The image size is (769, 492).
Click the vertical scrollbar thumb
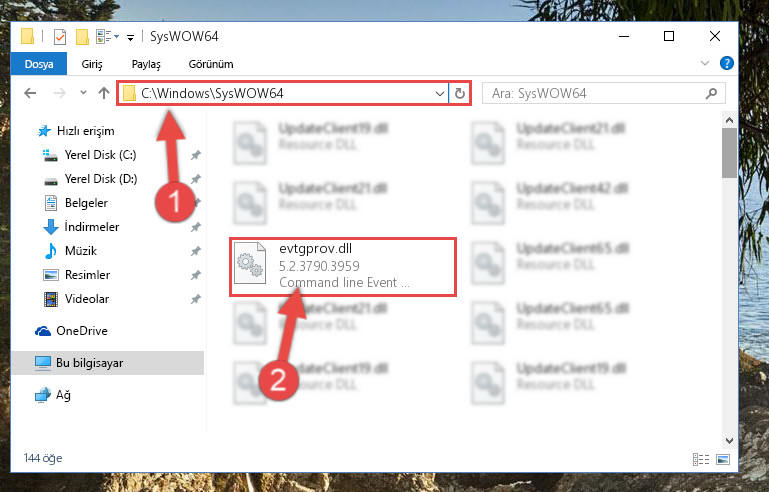click(x=729, y=153)
